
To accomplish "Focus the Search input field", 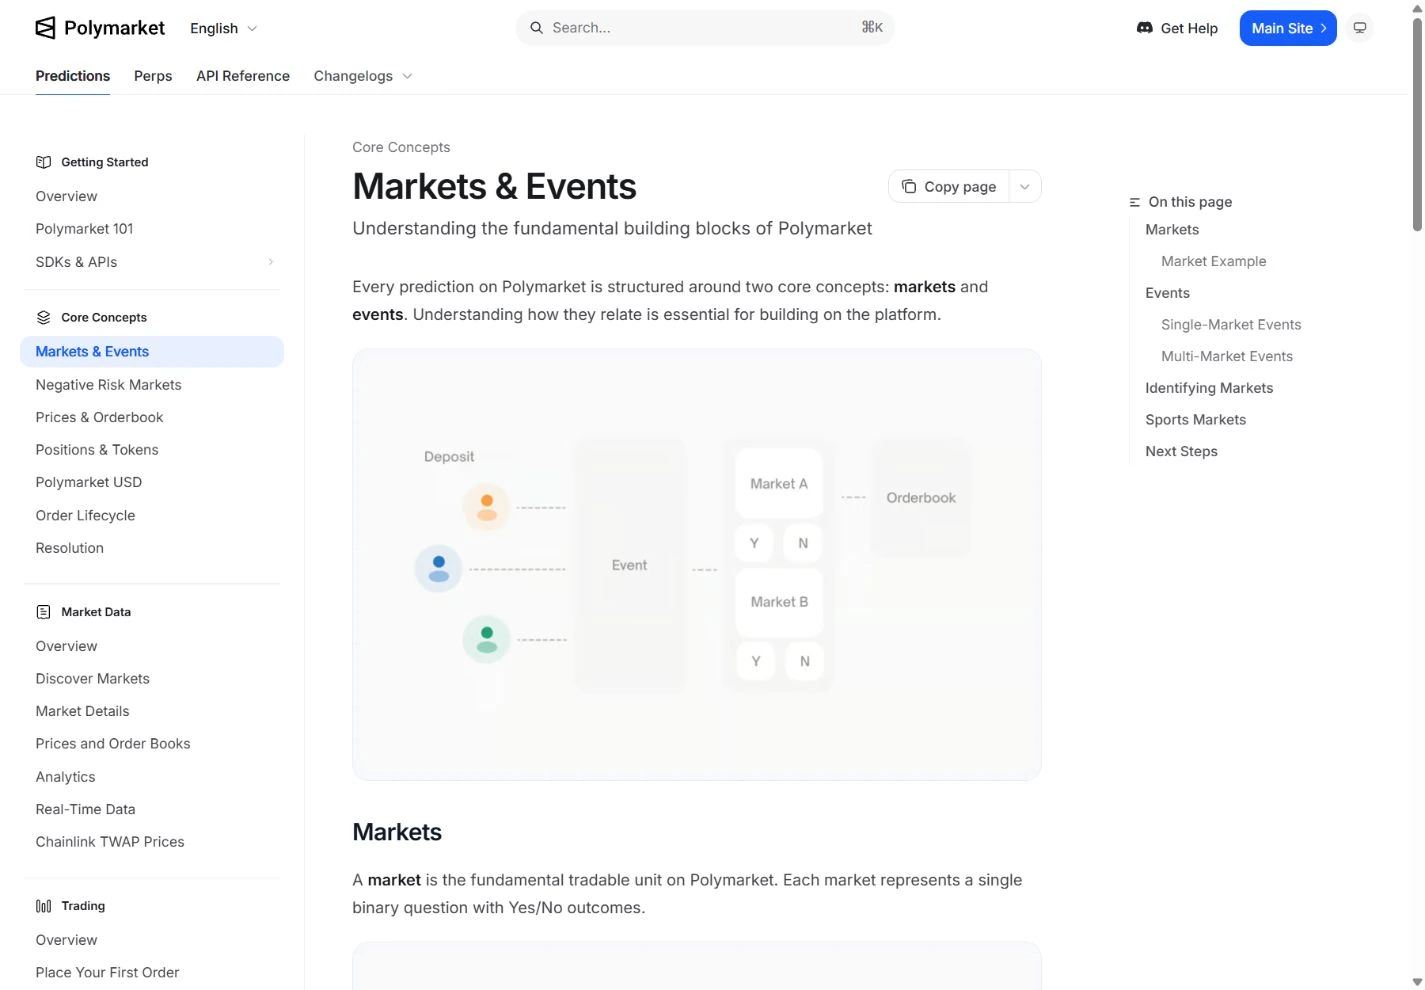I will pyautogui.click(x=705, y=28).
